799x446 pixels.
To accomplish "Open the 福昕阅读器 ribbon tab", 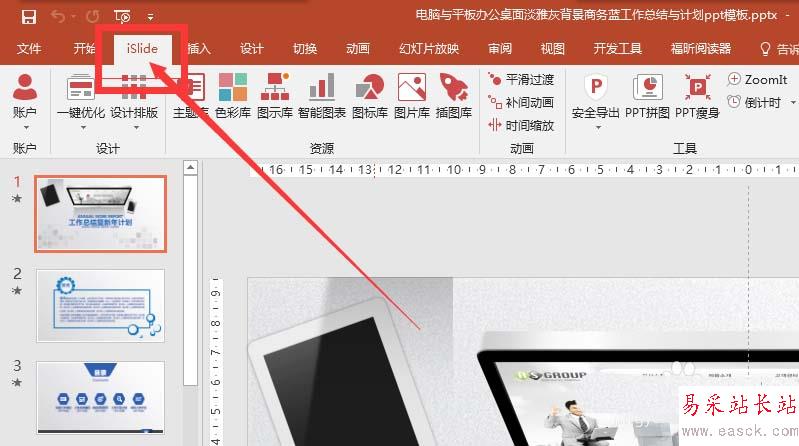I will tap(701, 49).
